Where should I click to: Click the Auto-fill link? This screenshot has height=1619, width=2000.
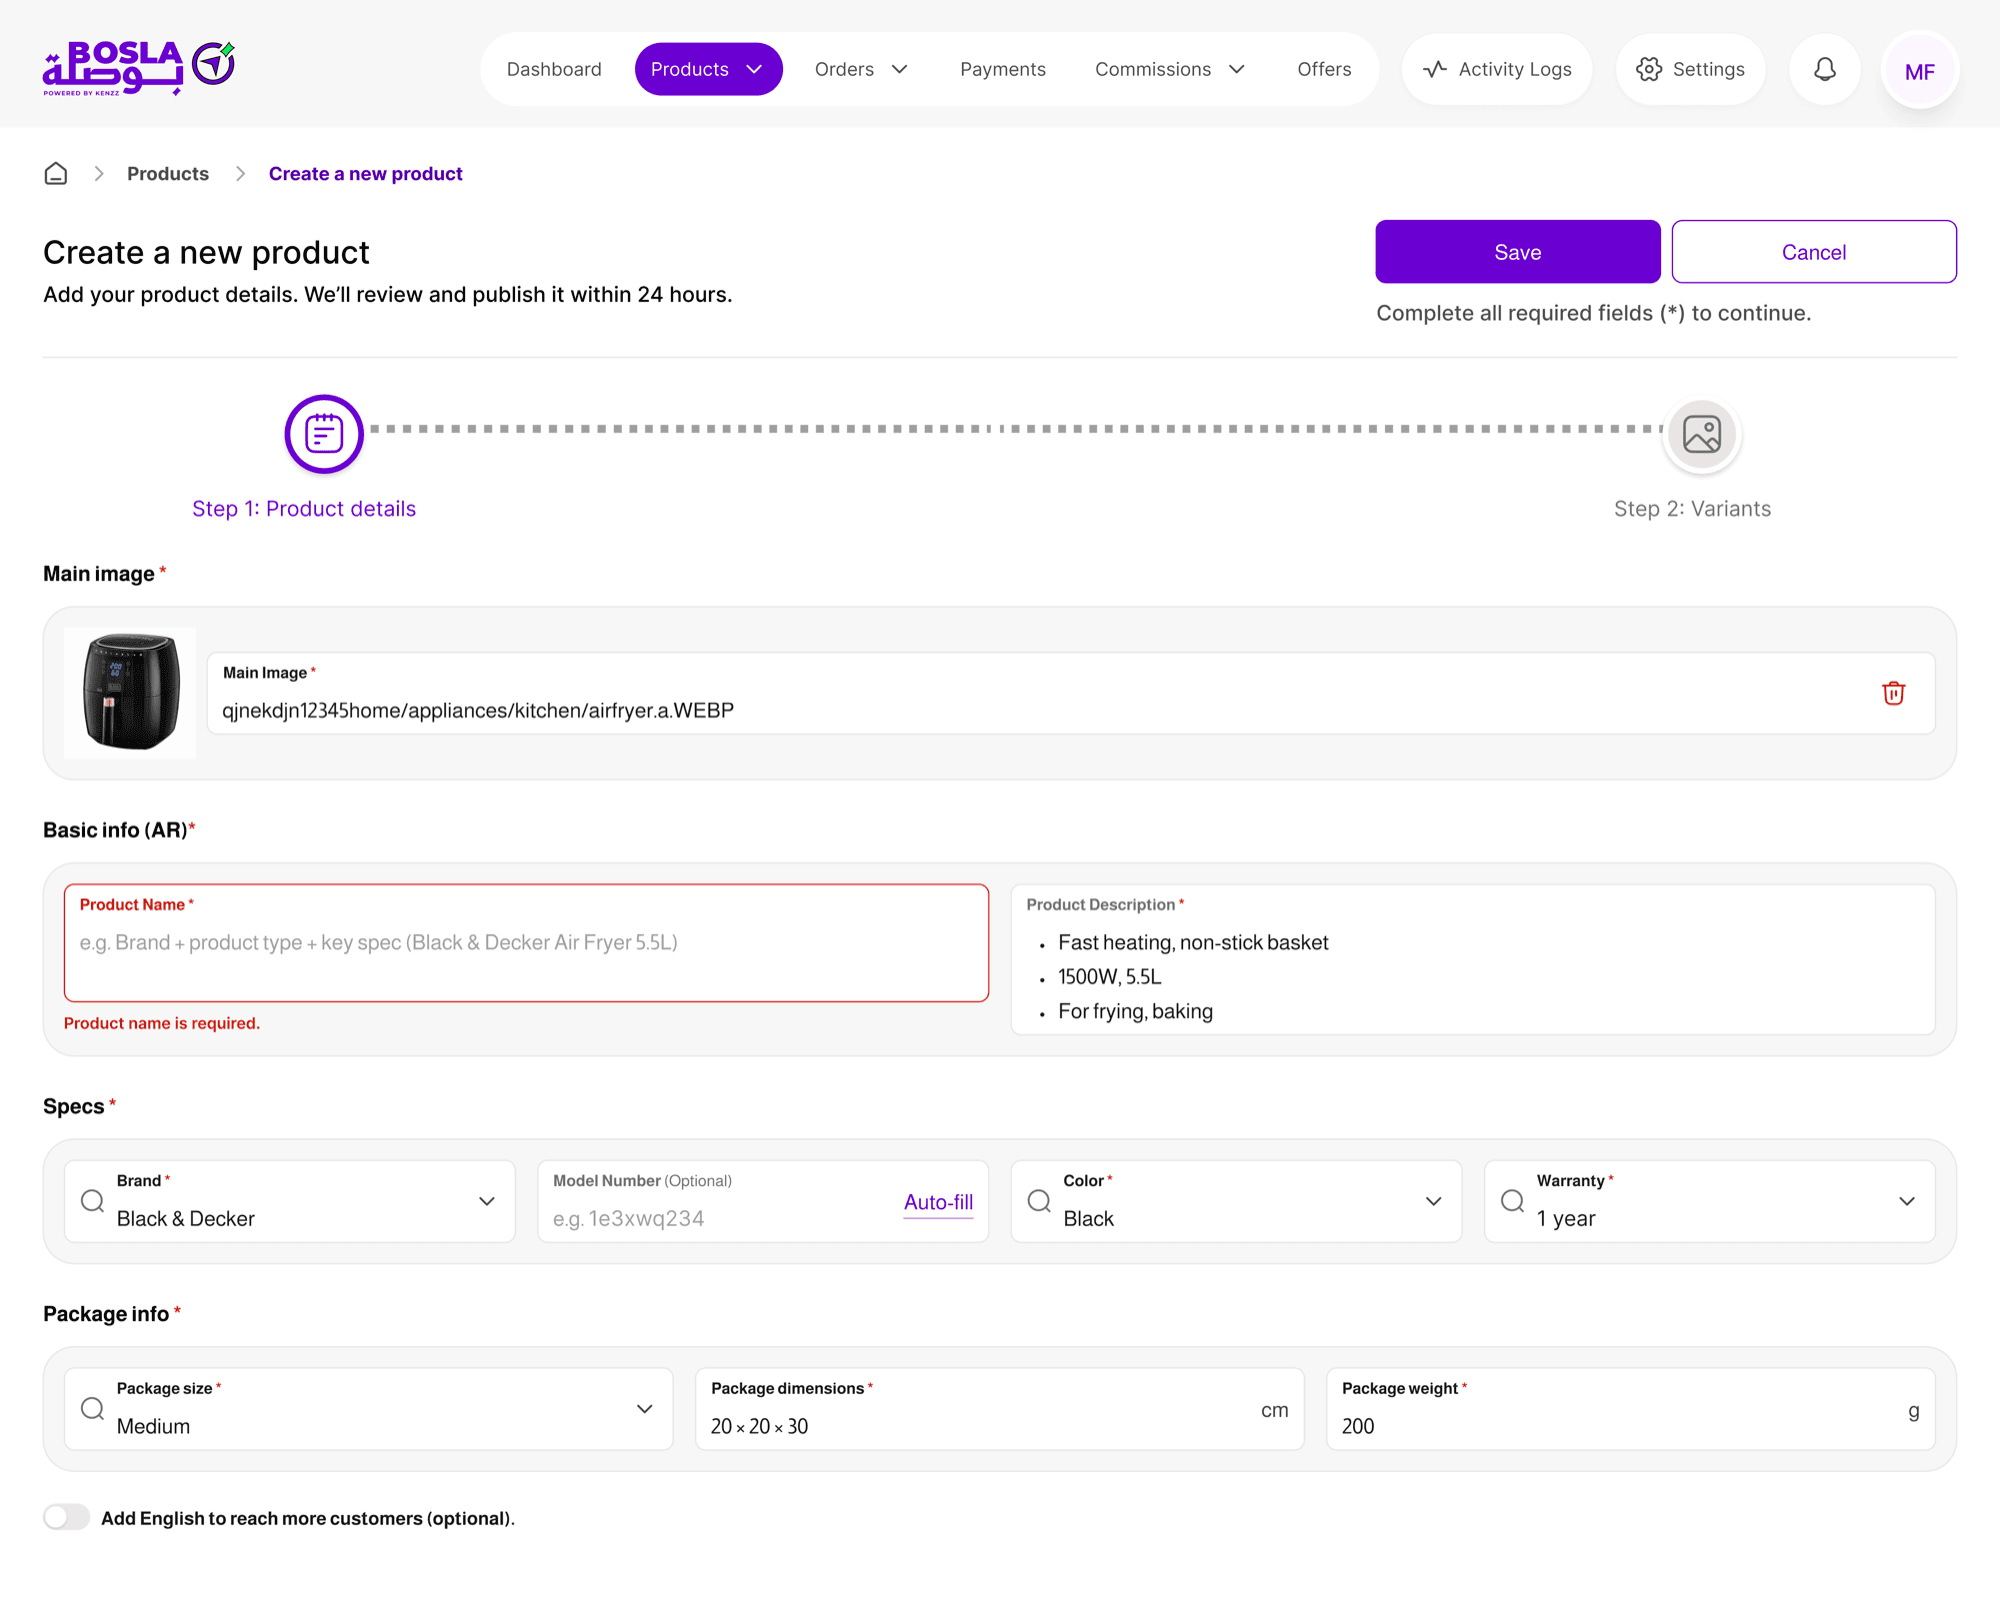[938, 1202]
